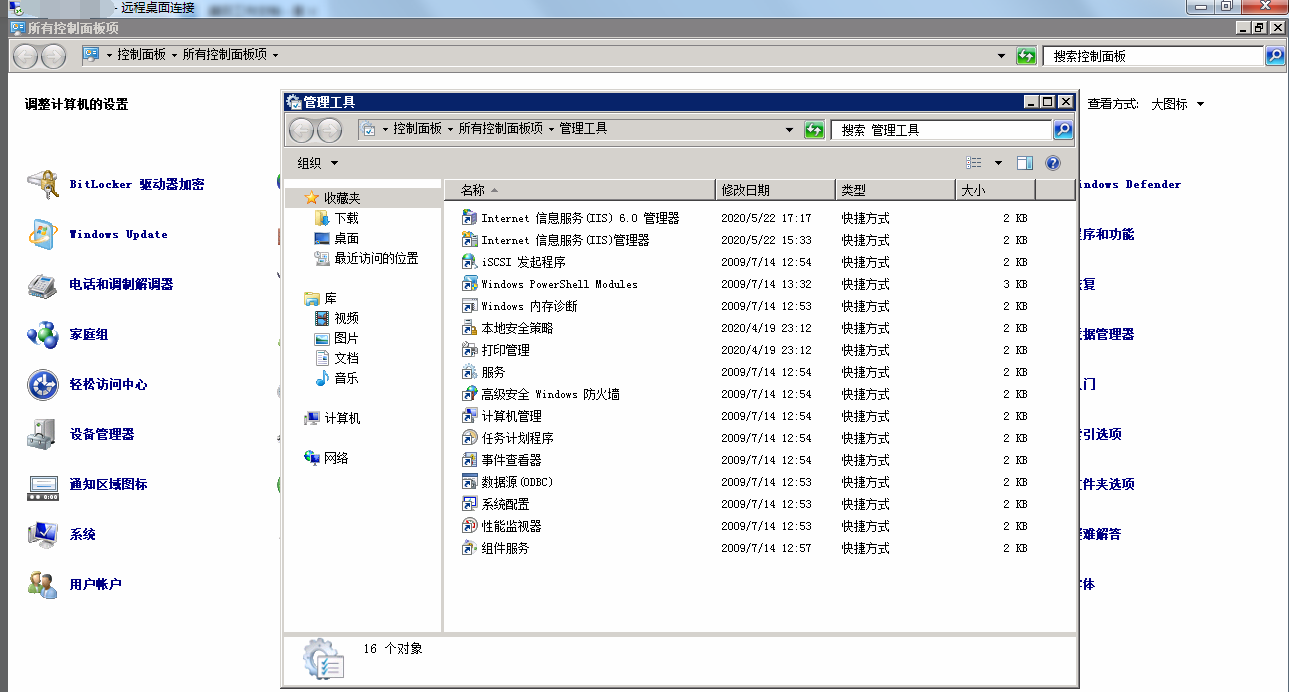This screenshot has height=692, width=1289.
Task: Select 文档 in the navigation pane
Action: pyautogui.click(x=346, y=358)
